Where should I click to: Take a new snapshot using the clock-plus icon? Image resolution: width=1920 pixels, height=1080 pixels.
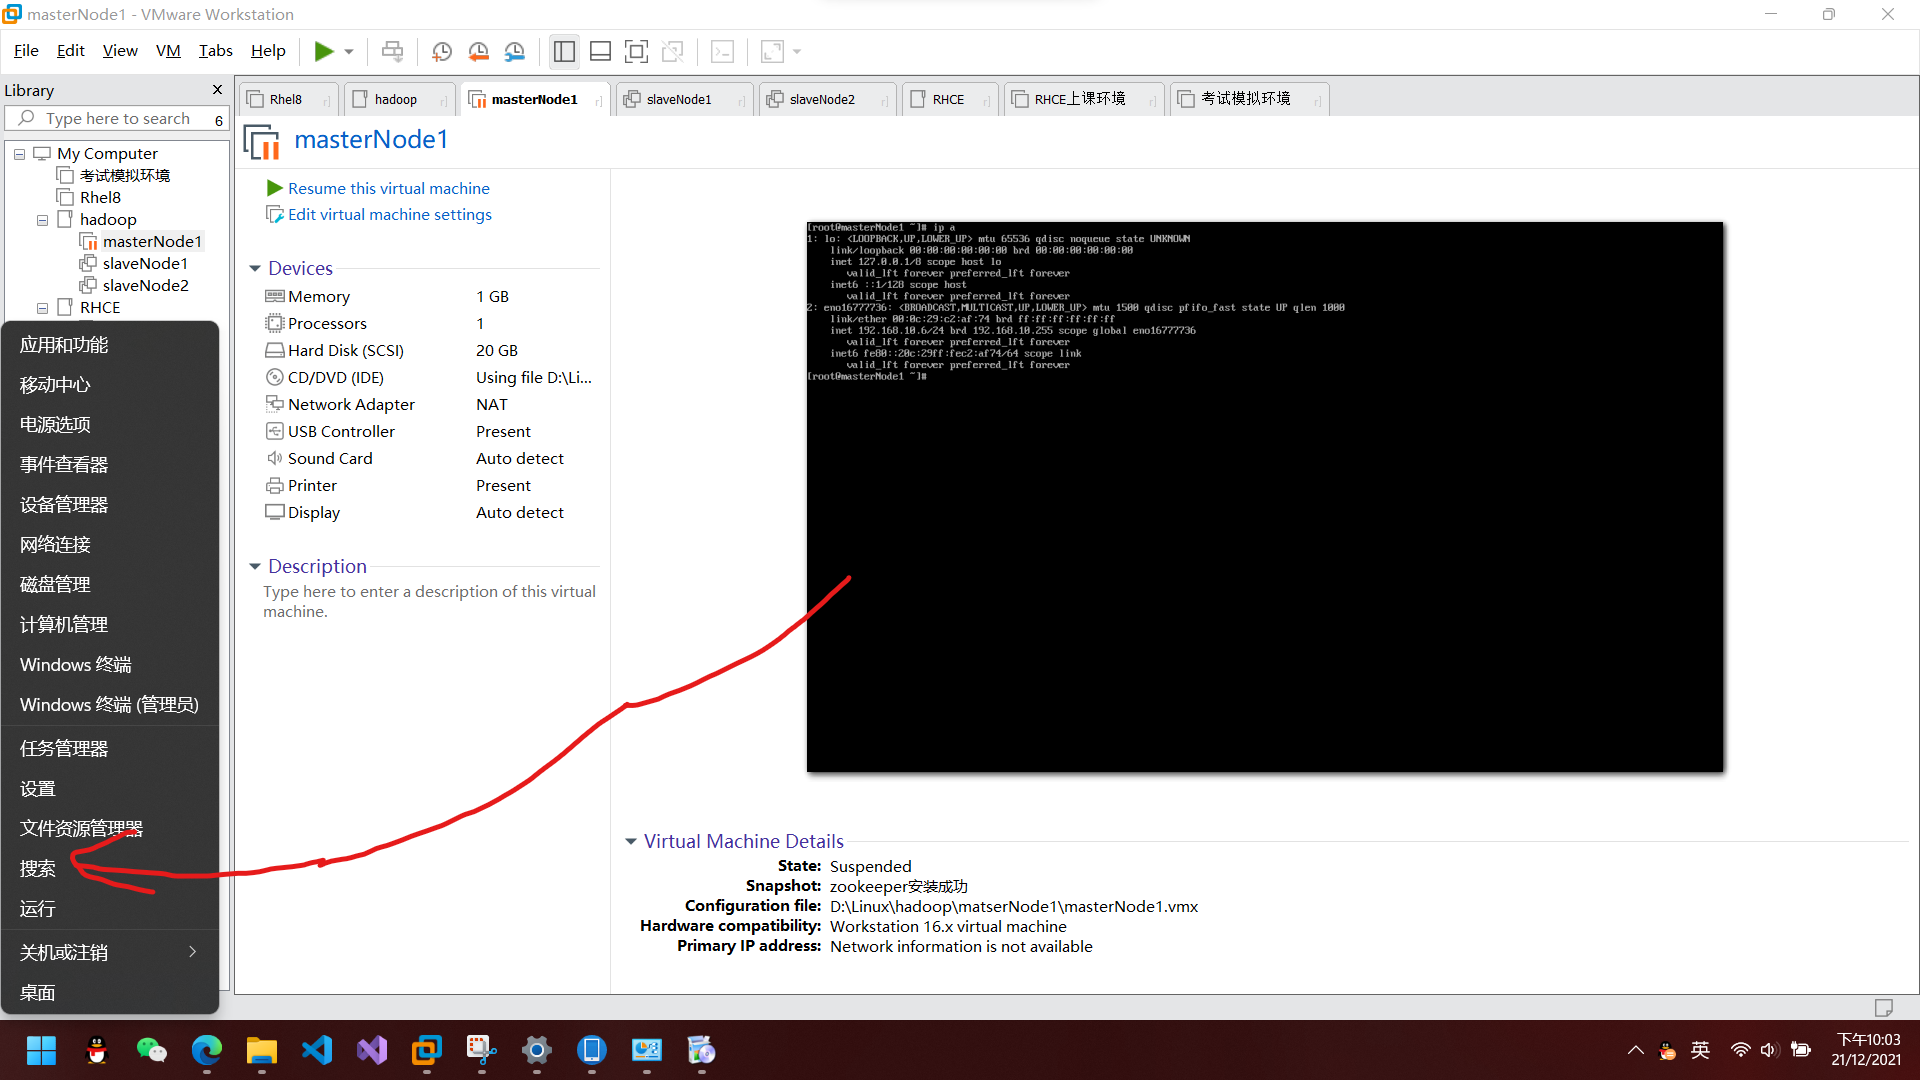click(x=442, y=51)
